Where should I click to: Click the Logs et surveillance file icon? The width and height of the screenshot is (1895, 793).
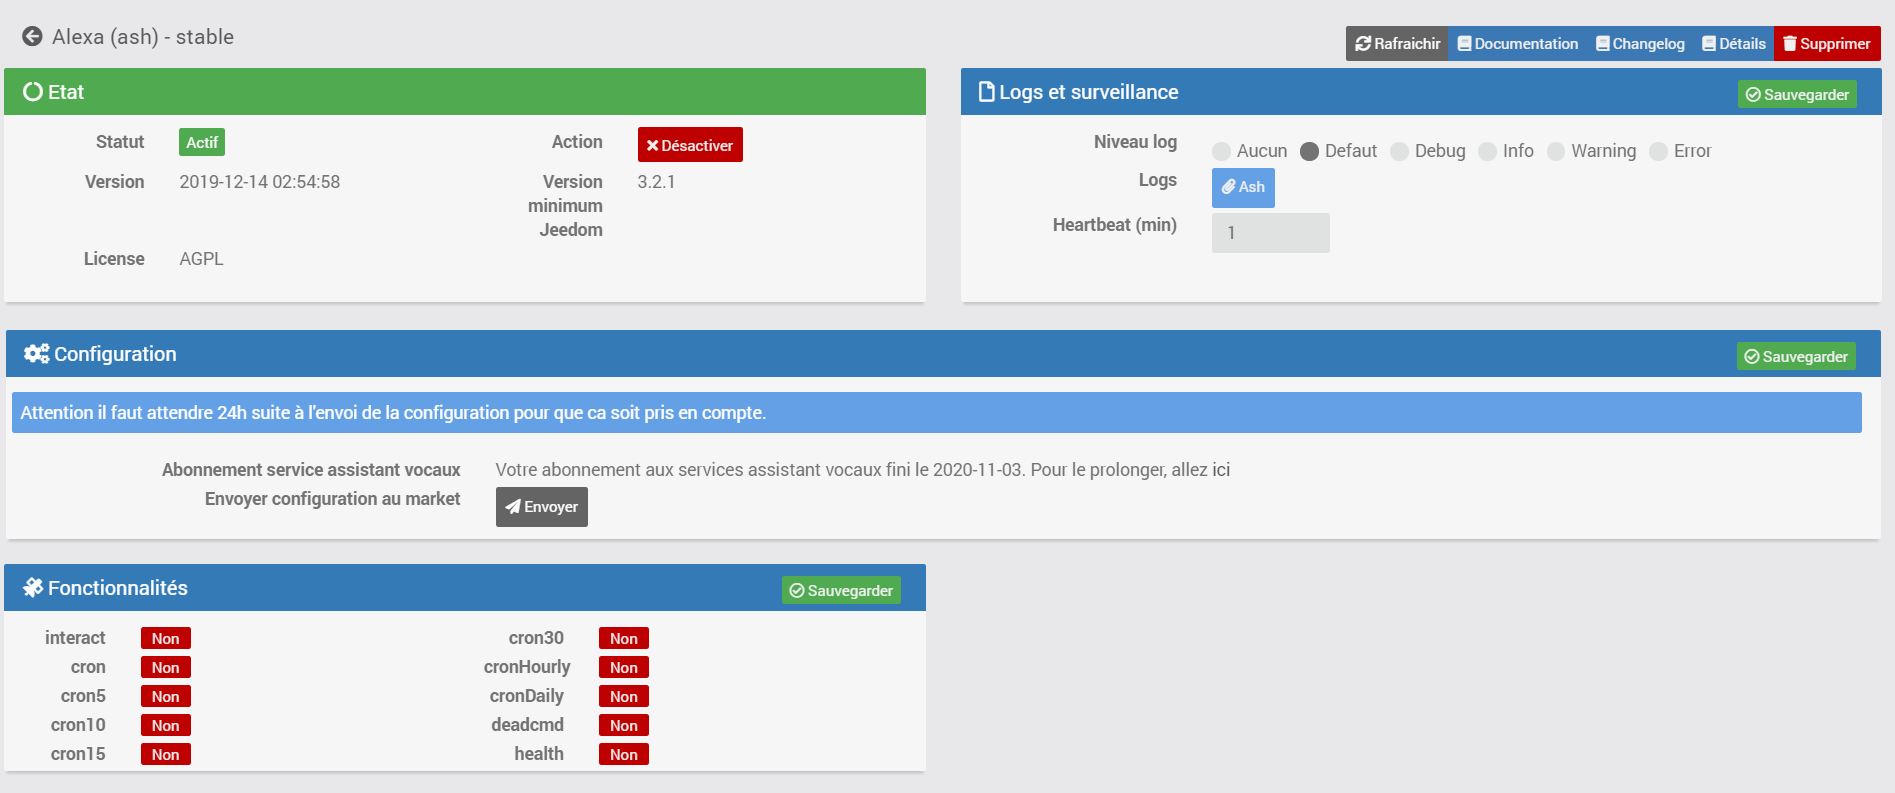pyautogui.click(x=987, y=92)
